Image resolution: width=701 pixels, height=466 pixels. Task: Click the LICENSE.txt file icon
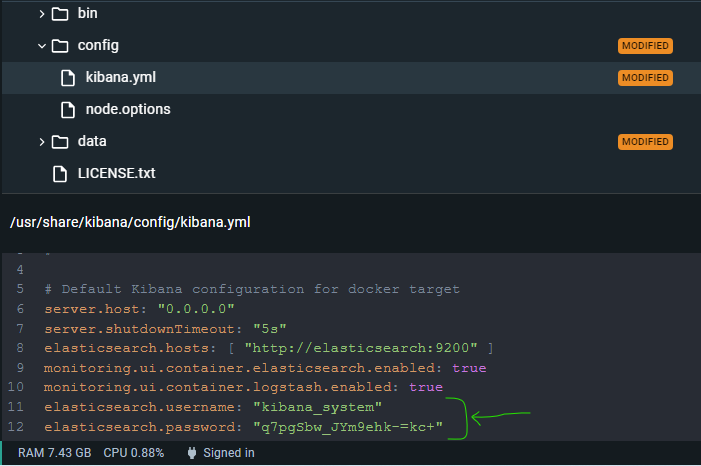pos(60,174)
